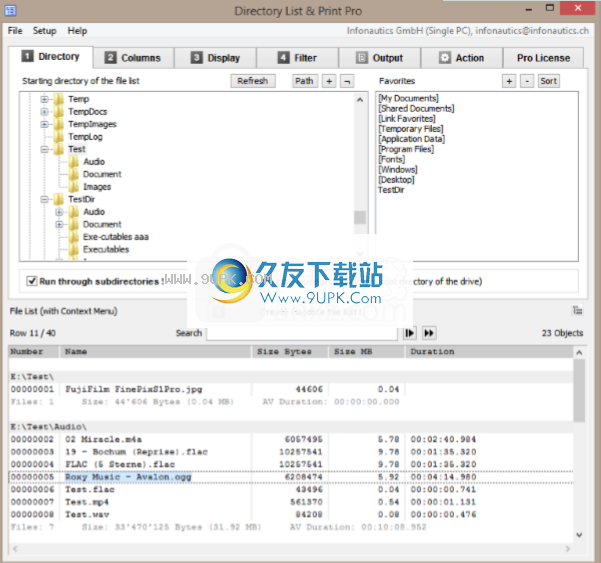The width and height of the screenshot is (601, 563).
Task: Switch to the Display tab
Action: (x=216, y=58)
